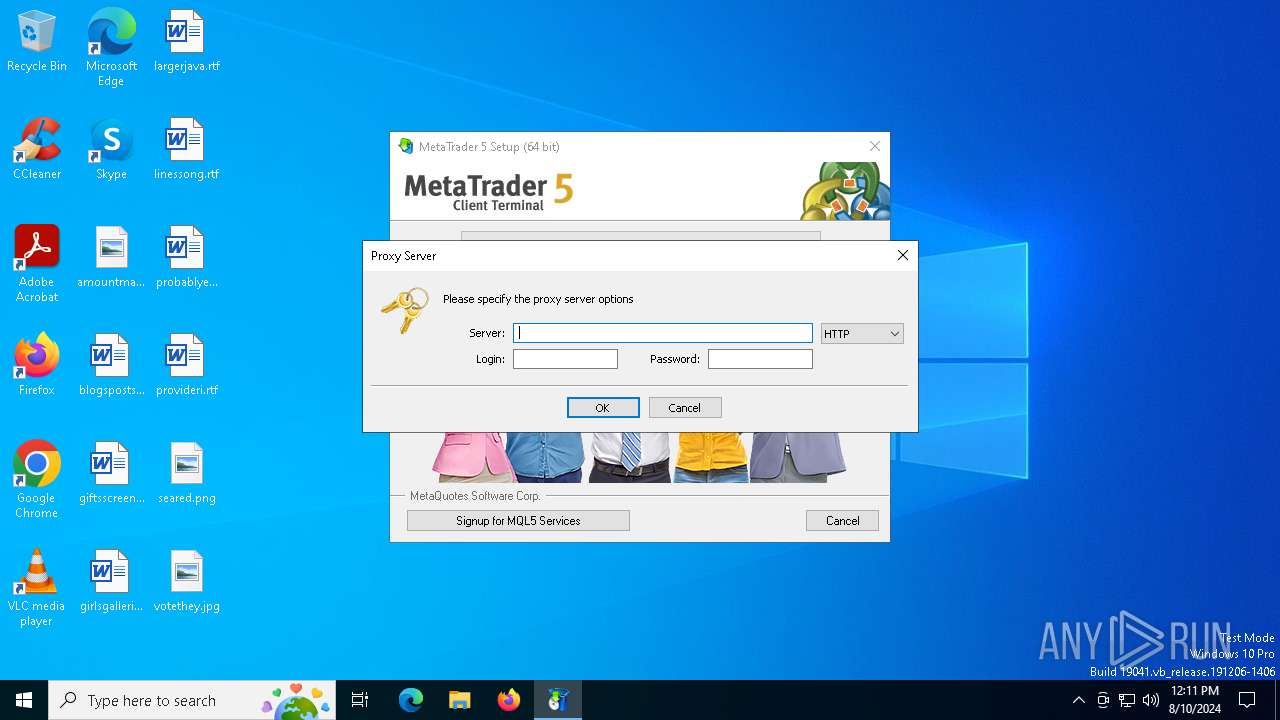Select the provideri.rtf document icon
This screenshot has height=720, width=1280.
[x=186, y=366]
